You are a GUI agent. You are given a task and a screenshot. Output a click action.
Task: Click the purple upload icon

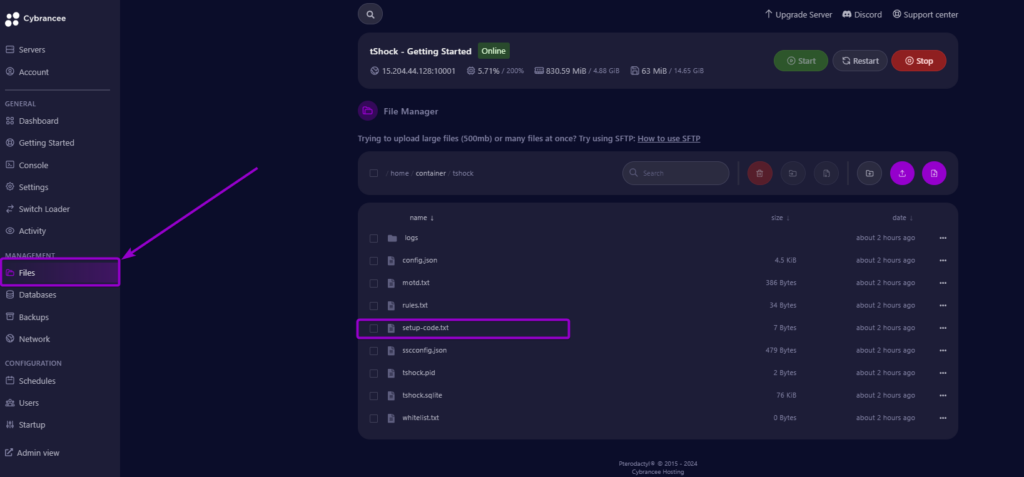[x=902, y=173]
